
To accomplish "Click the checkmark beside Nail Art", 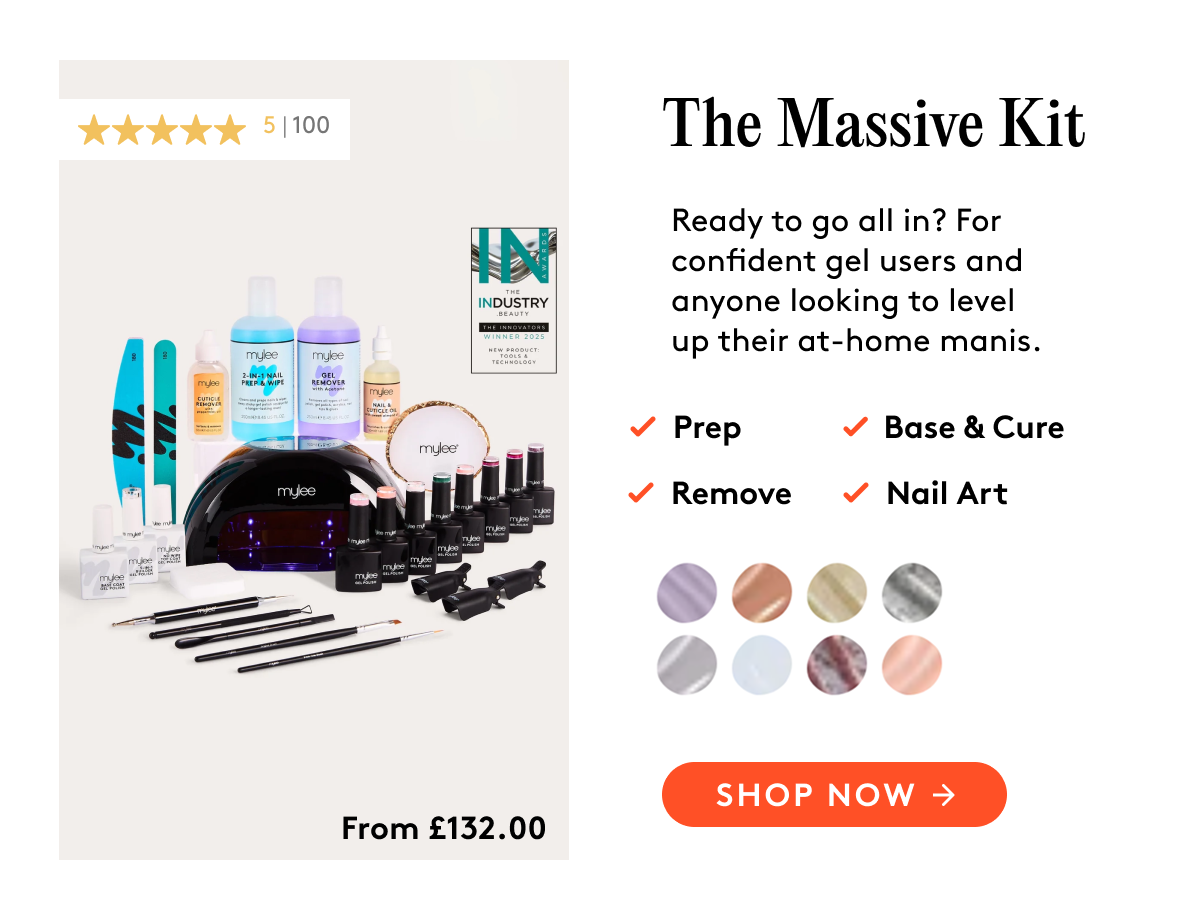I will point(855,493).
